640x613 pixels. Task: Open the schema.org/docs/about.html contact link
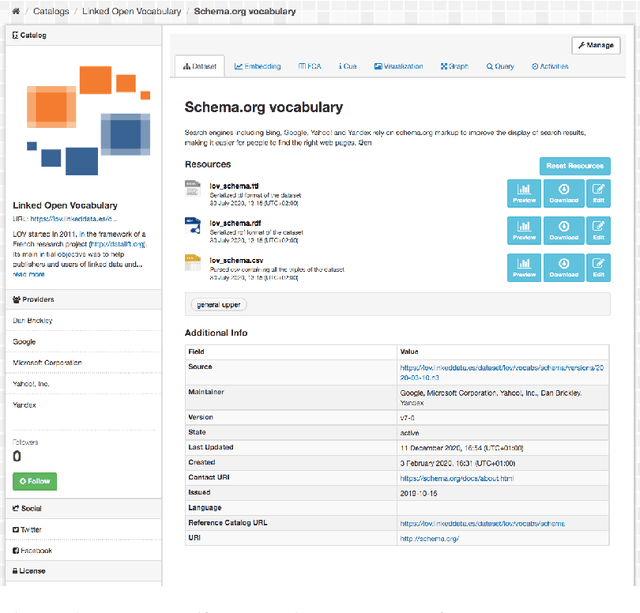click(x=443, y=479)
